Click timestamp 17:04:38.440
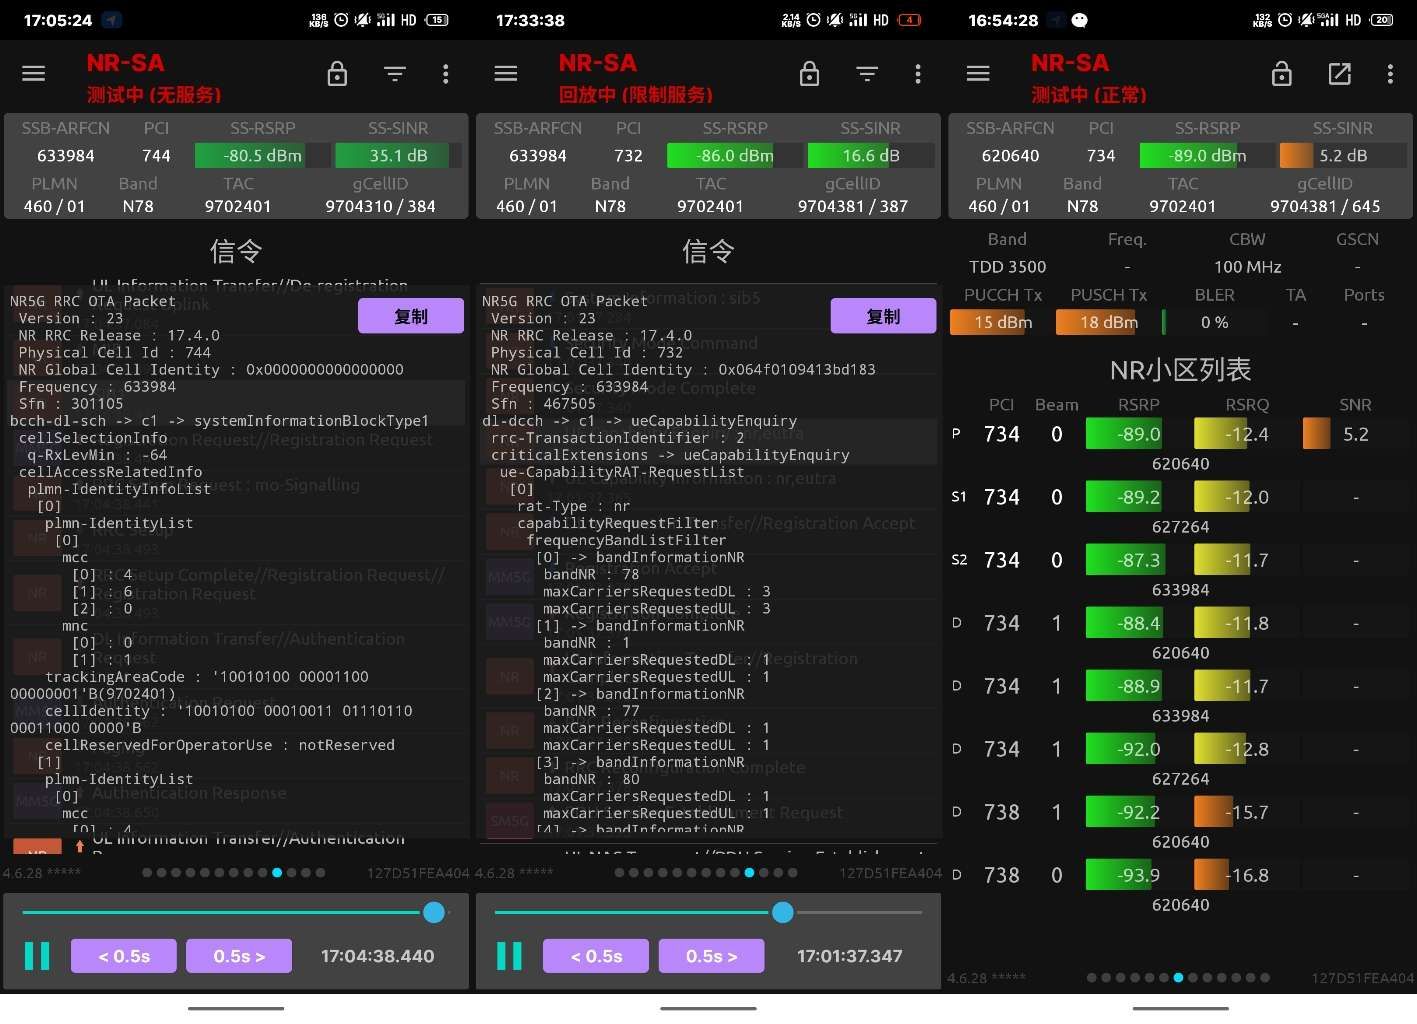Screen dimensions: 1417x1024 (x=377, y=956)
